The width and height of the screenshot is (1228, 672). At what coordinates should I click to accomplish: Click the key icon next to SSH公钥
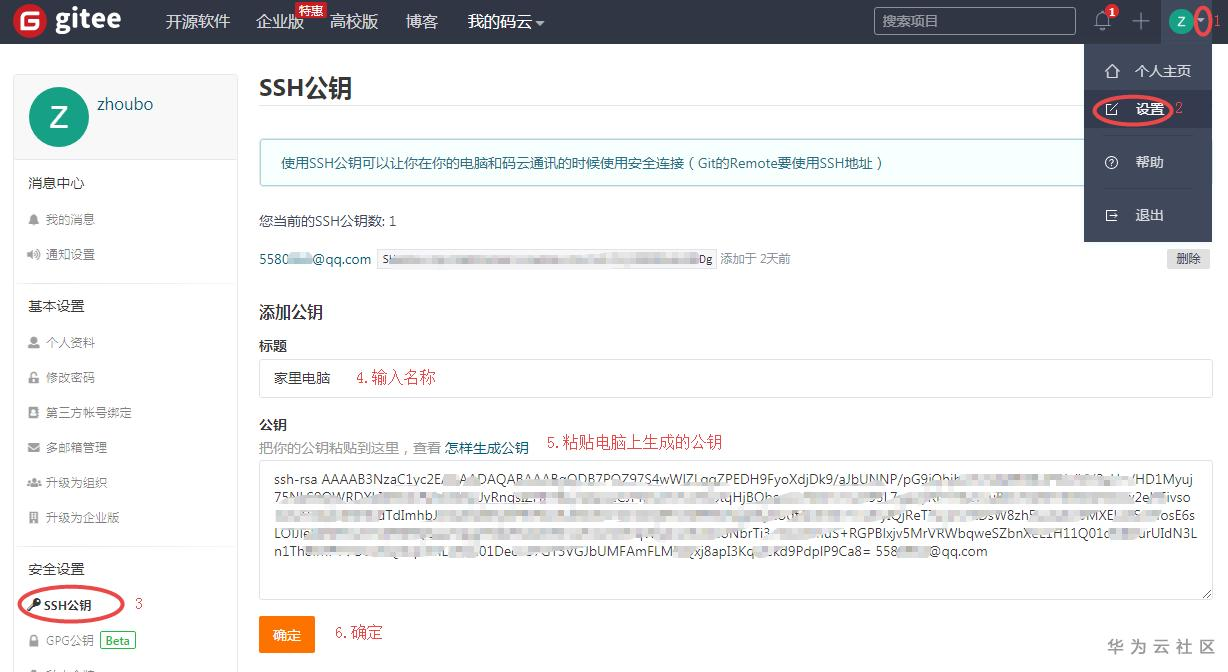pos(34,605)
